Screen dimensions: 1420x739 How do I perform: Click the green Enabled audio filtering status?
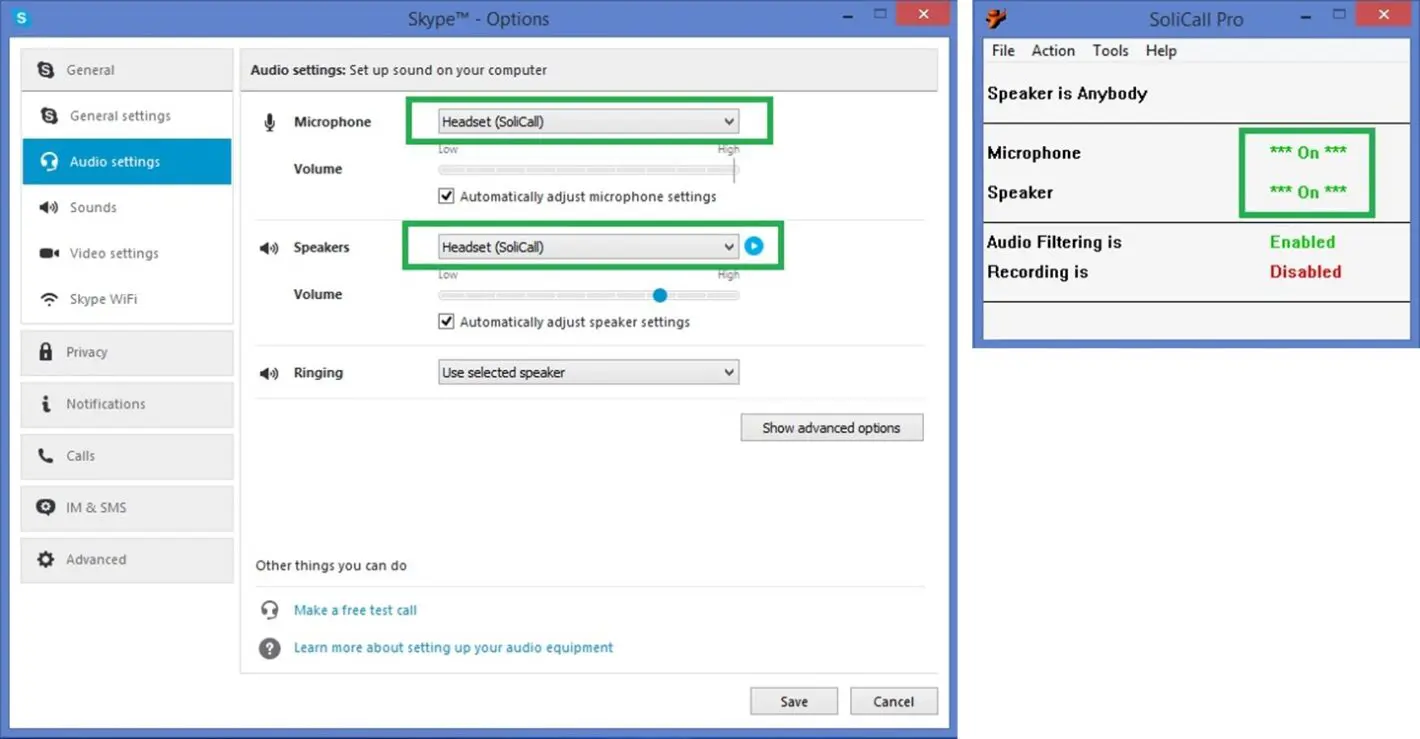1302,242
